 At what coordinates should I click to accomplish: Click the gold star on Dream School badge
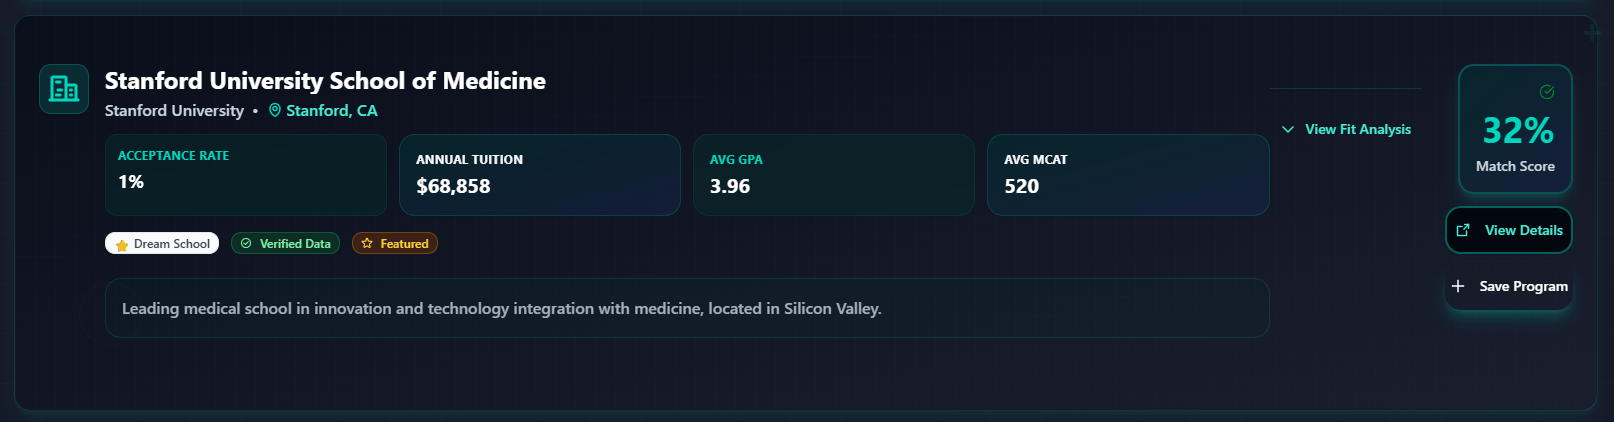(x=122, y=244)
